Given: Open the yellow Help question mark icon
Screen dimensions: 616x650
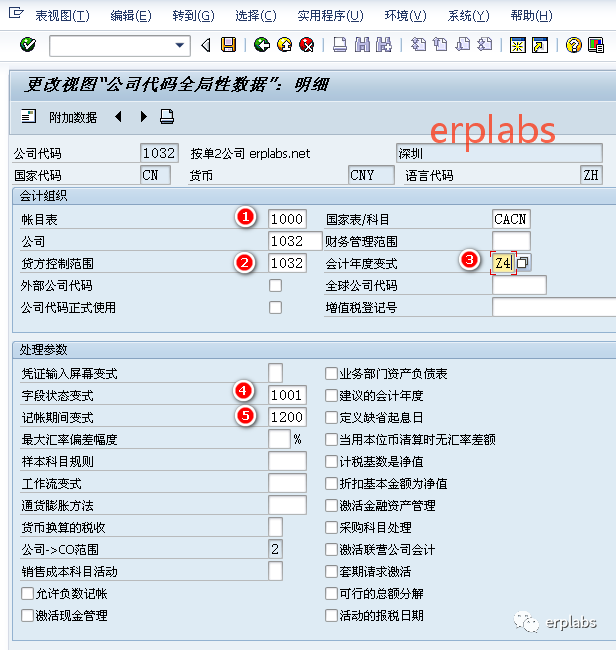Looking at the screenshot, I should (574, 45).
